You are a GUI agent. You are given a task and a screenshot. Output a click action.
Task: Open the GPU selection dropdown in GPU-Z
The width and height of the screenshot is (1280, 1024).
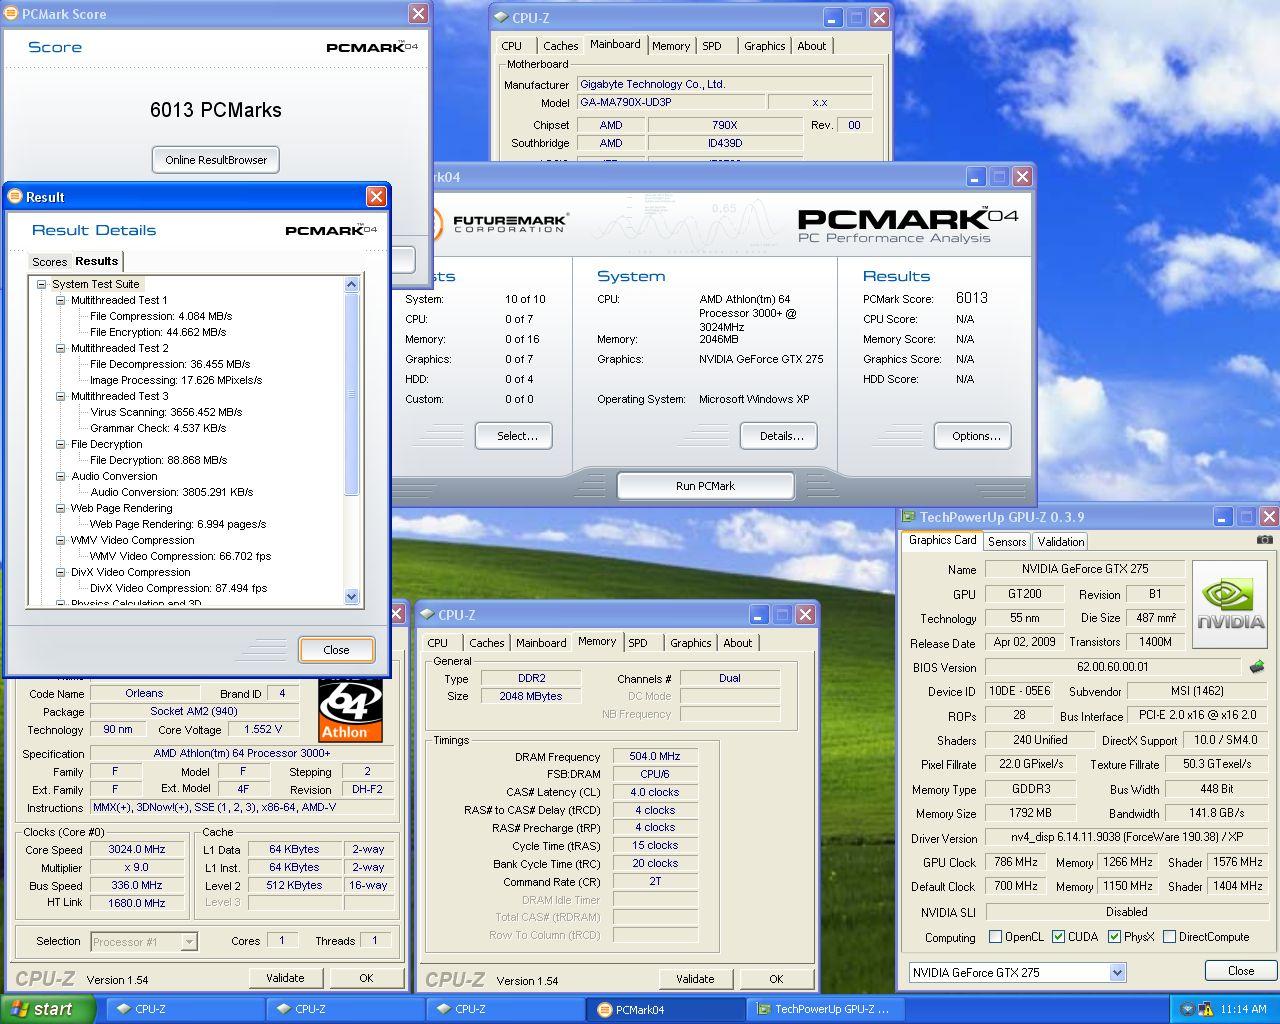(x=1117, y=972)
